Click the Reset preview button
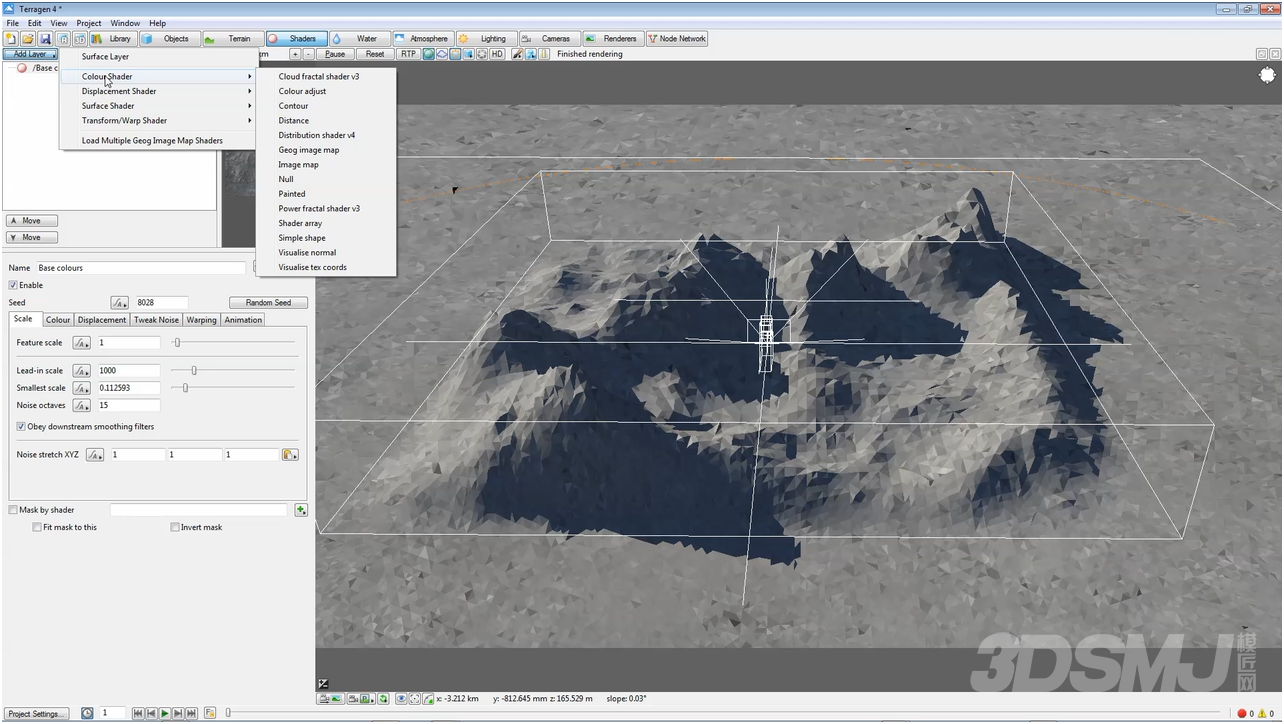This screenshot has height=724, width=1284. [374, 54]
